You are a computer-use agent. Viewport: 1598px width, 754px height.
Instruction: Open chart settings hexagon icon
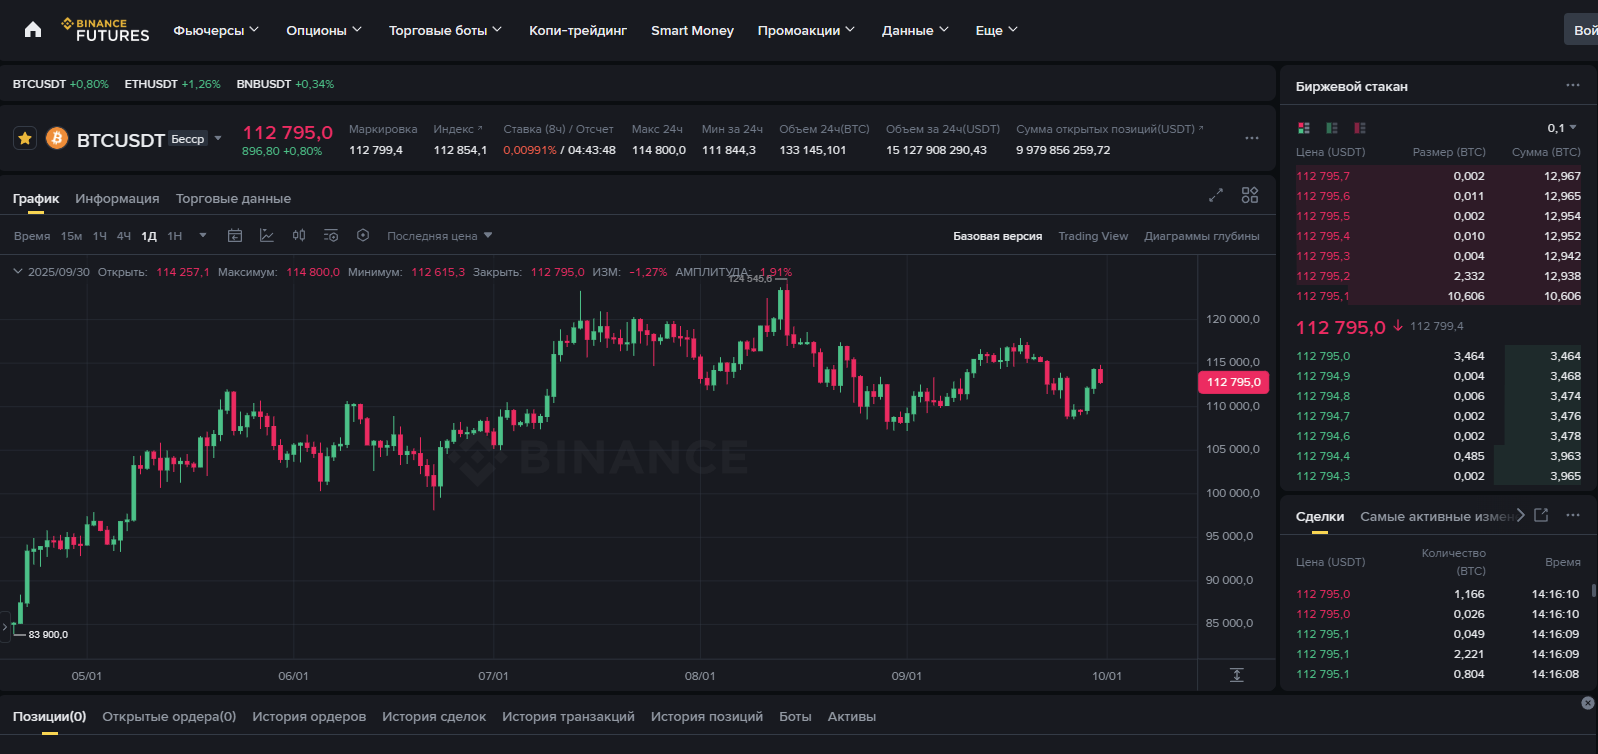click(363, 236)
